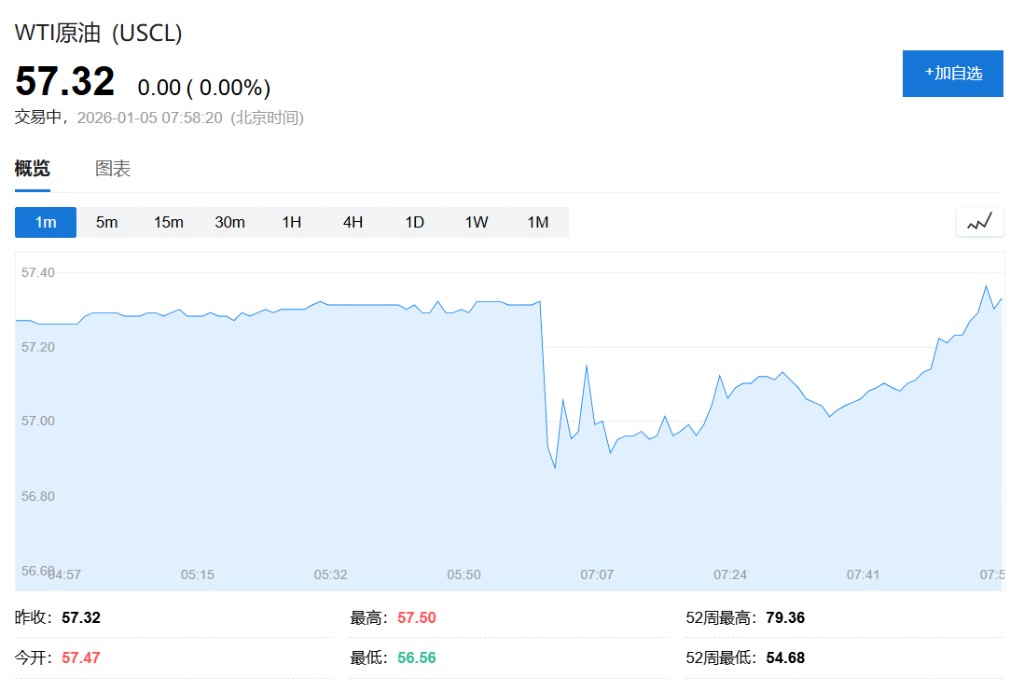Click the WTI原油 (USCL) title

[x=98, y=32]
